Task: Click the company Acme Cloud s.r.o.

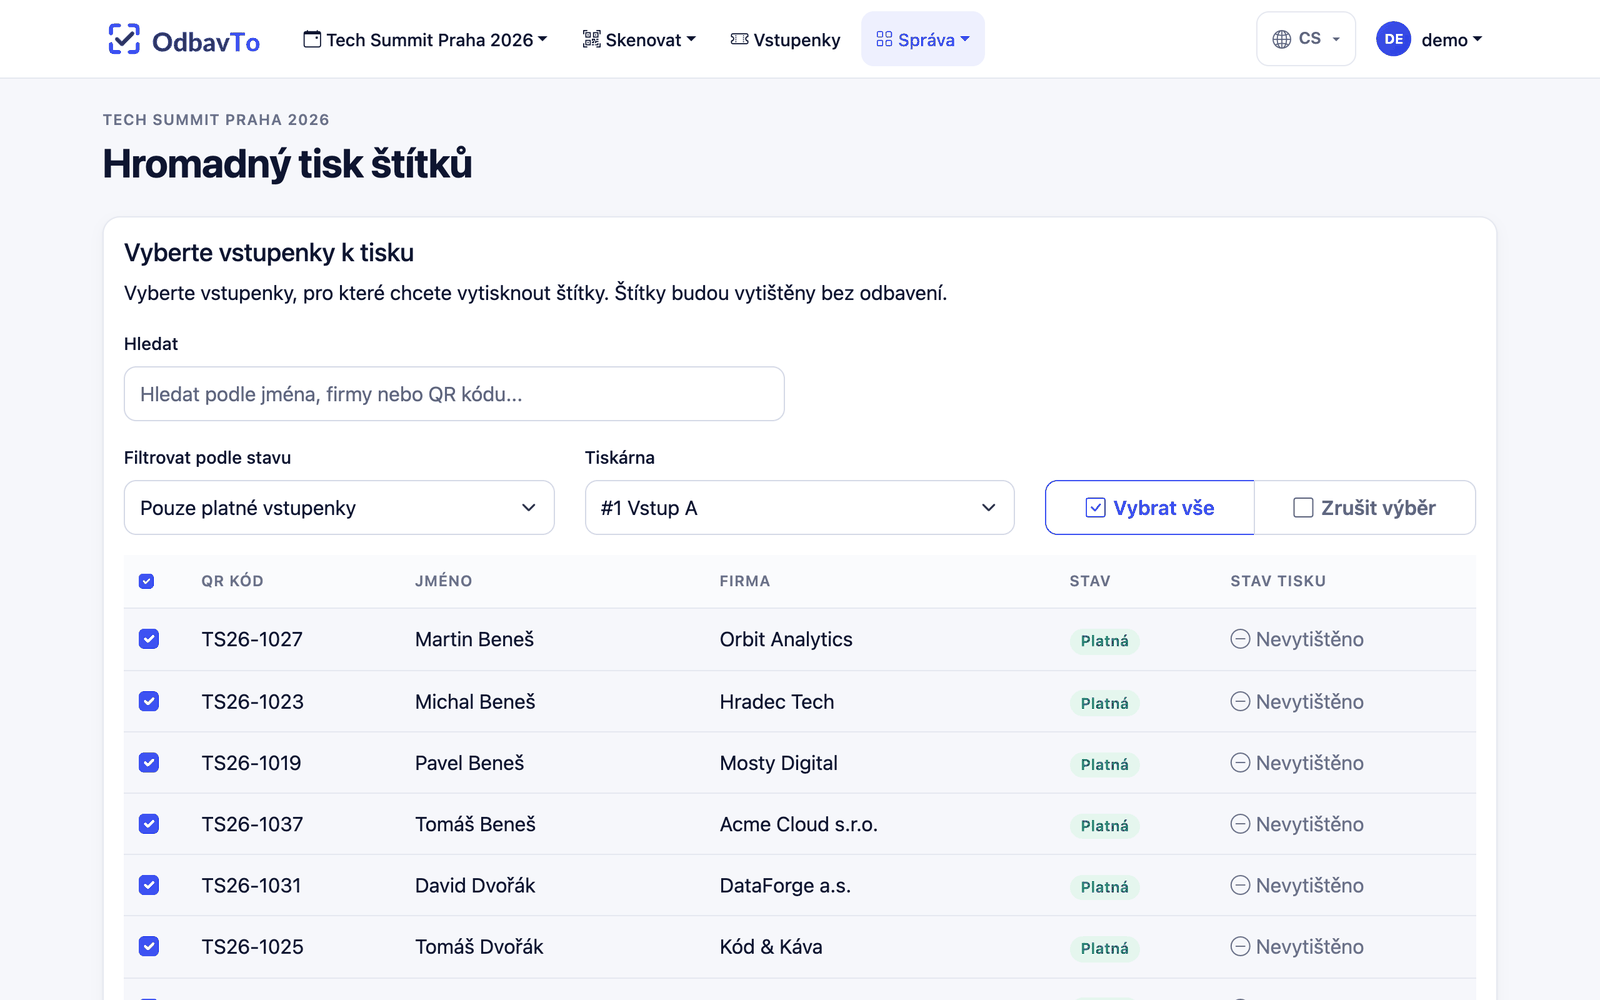Action: coord(799,824)
